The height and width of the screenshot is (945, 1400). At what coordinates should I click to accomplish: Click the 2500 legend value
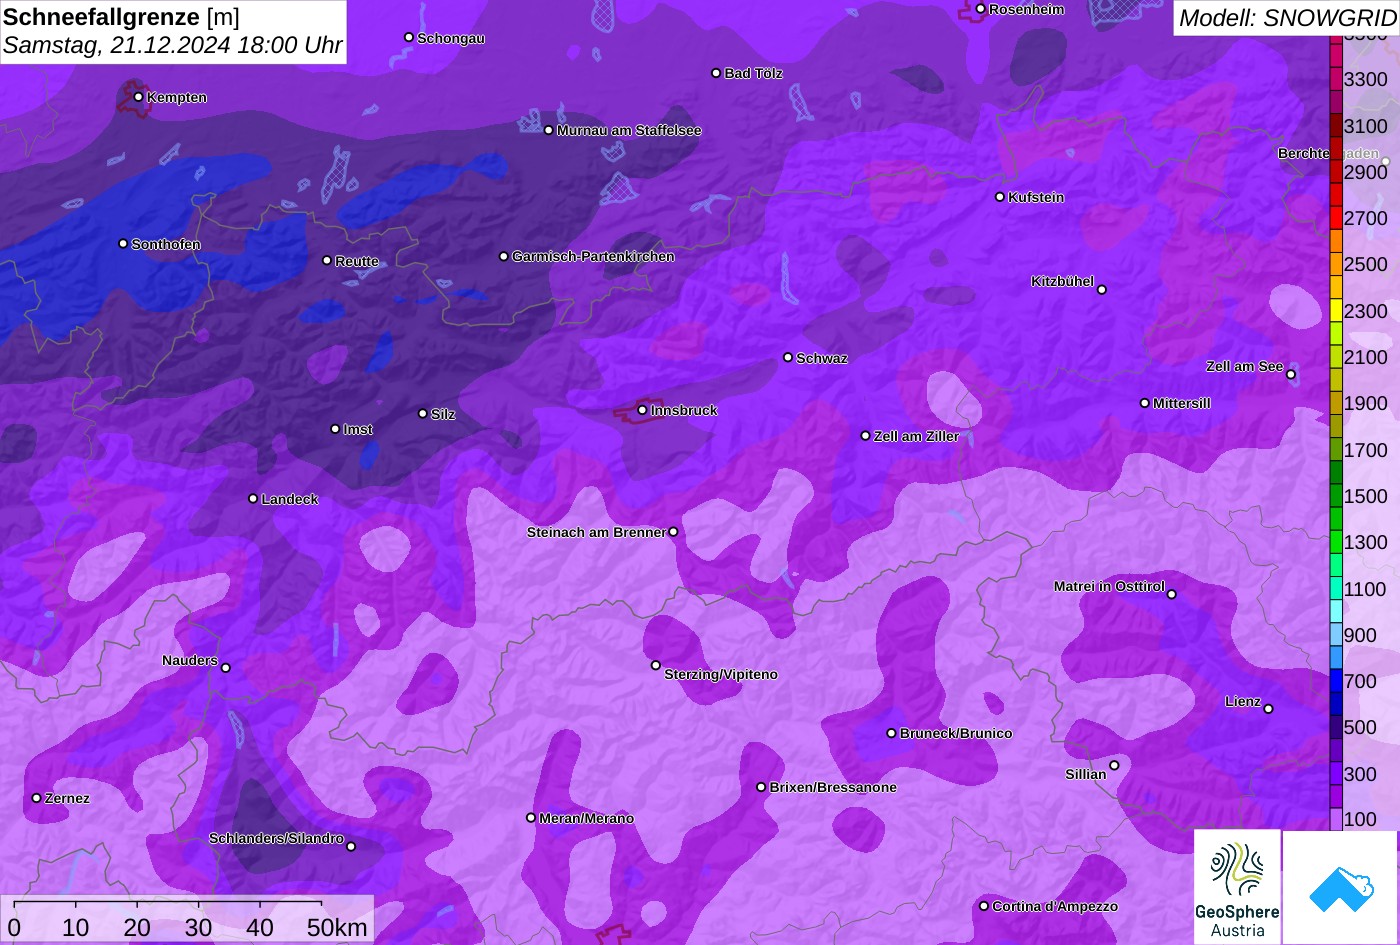coord(1366,265)
